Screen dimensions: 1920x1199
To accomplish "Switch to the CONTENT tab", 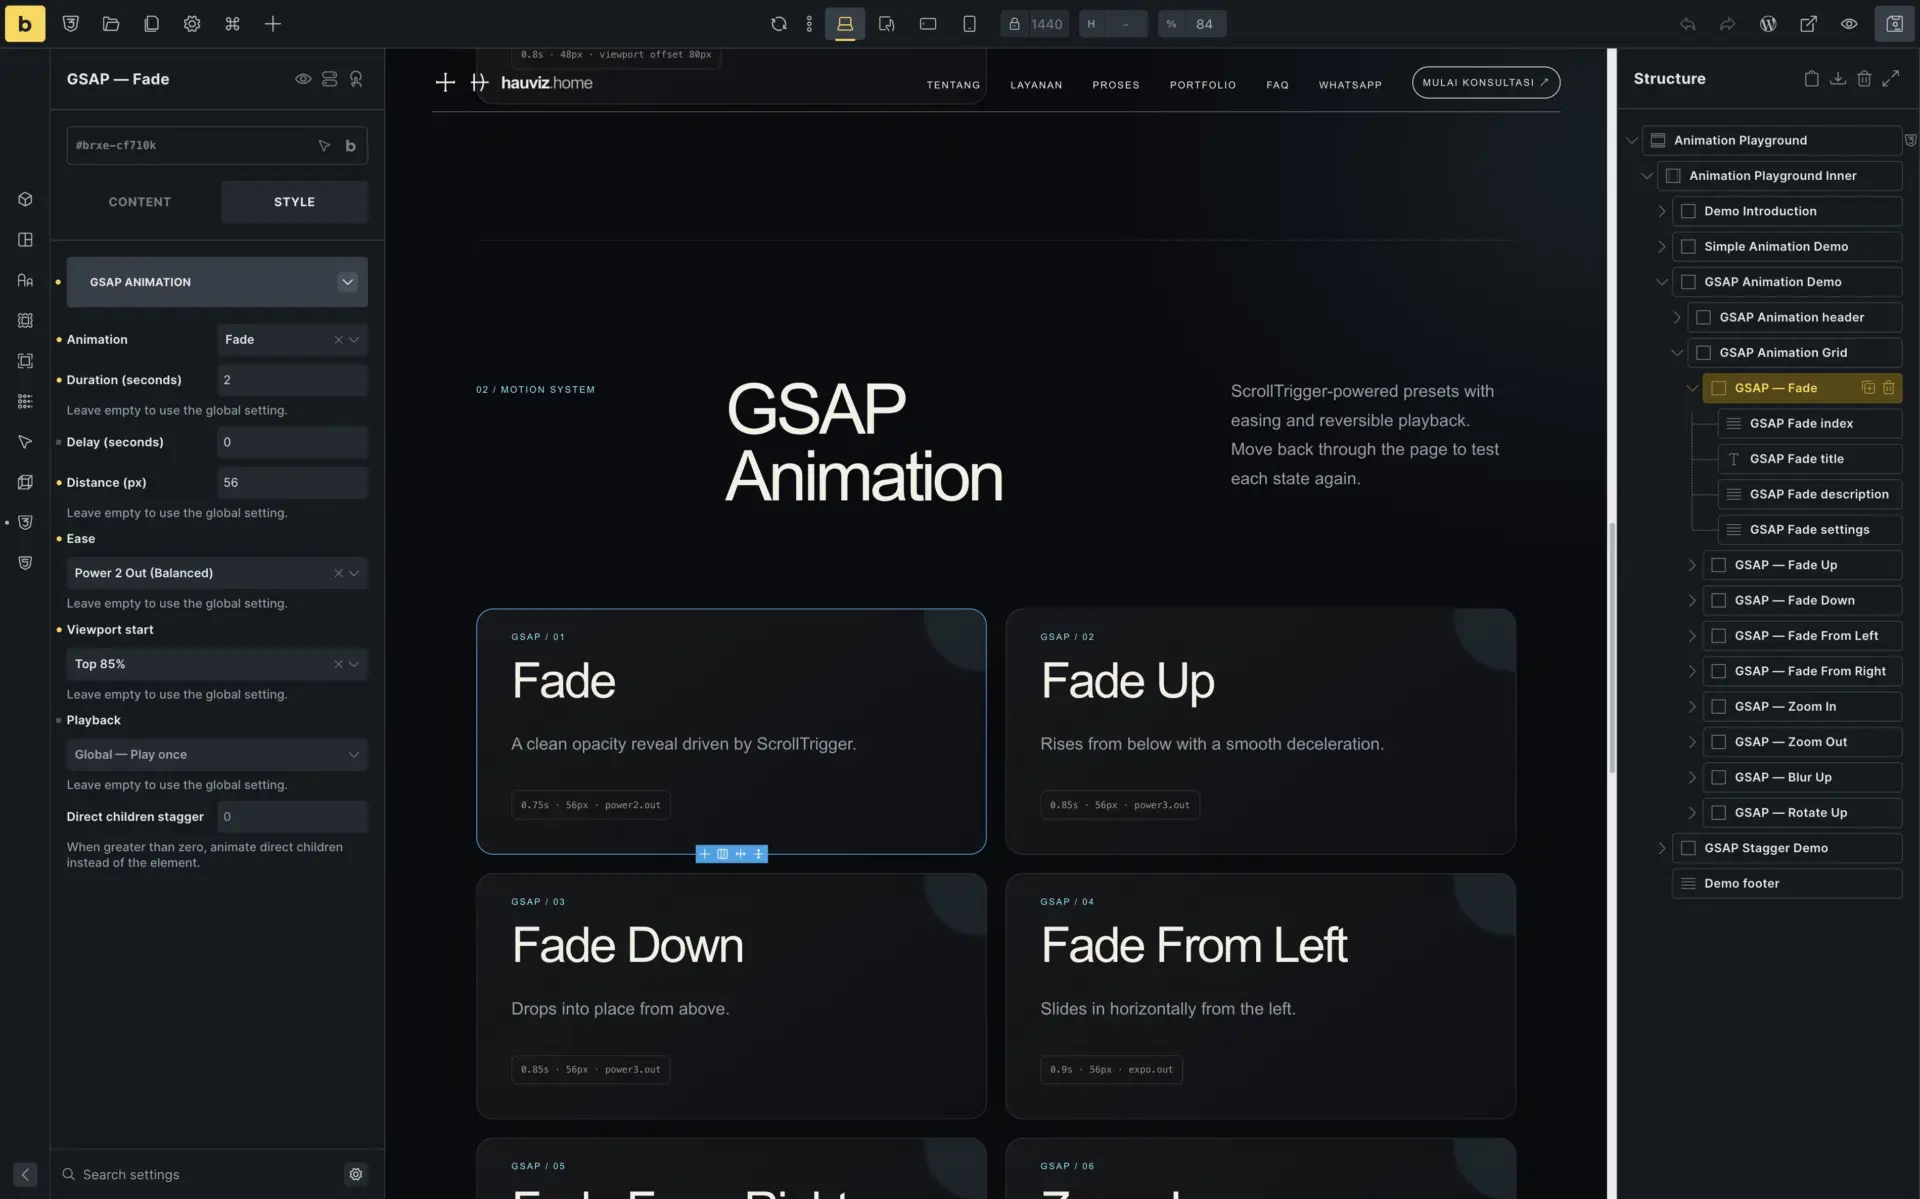I will [140, 202].
